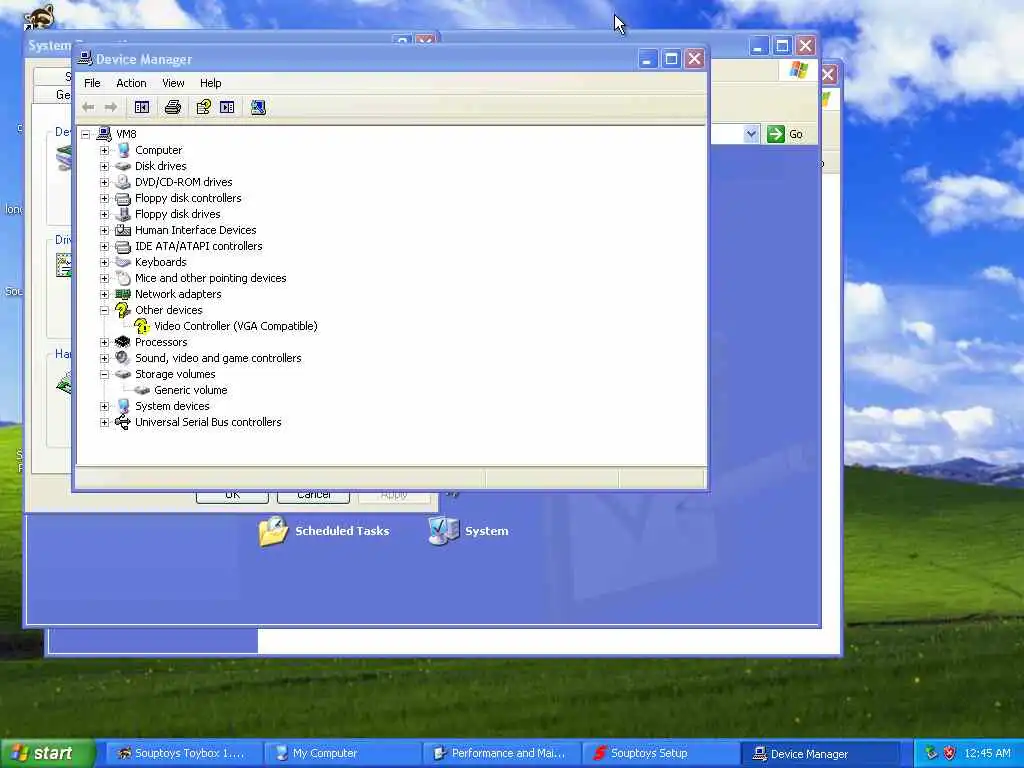Image resolution: width=1024 pixels, height=768 pixels.
Task: Click the Network adapters icon
Action: tap(123, 294)
